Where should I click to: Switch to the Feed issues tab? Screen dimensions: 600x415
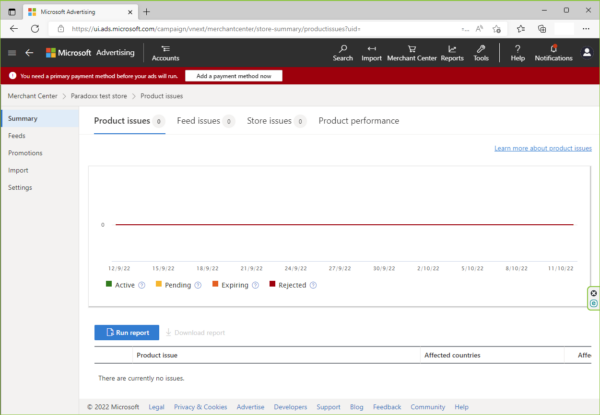pyautogui.click(x=199, y=121)
